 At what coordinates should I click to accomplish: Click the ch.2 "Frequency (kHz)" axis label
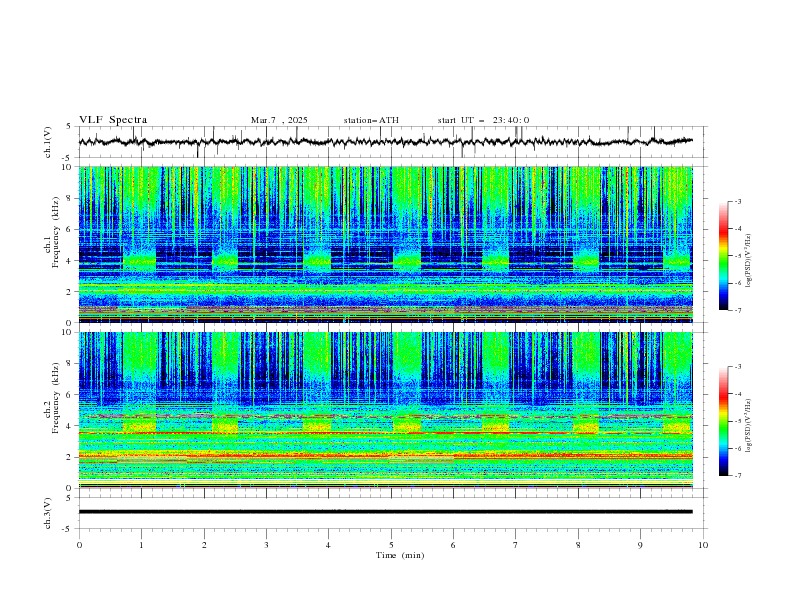[56, 397]
